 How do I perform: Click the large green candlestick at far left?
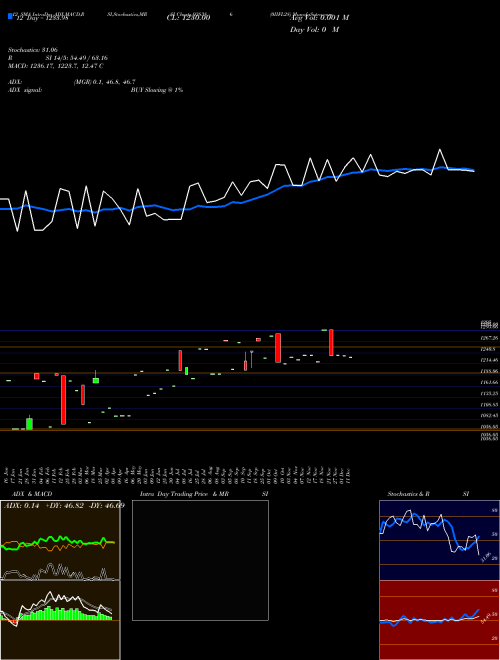pyautogui.click(x=29, y=423)
